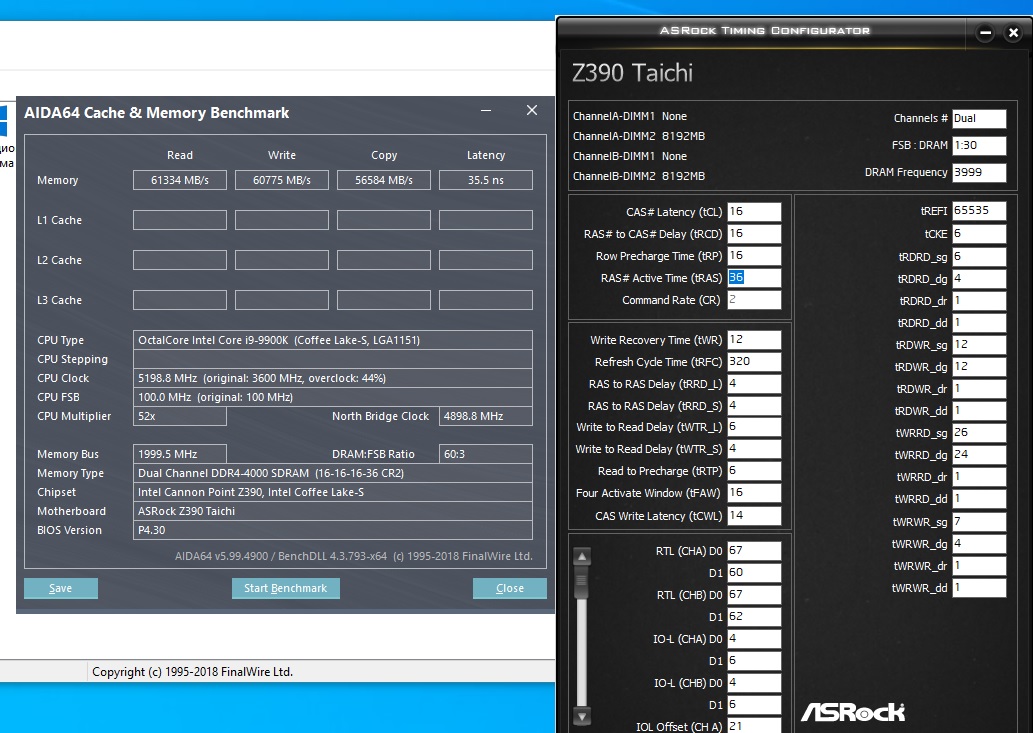Click the RAS# to CAS# Delay (tRCD) field
This screenshot has width=1033, height=733.
pos(754,233)
